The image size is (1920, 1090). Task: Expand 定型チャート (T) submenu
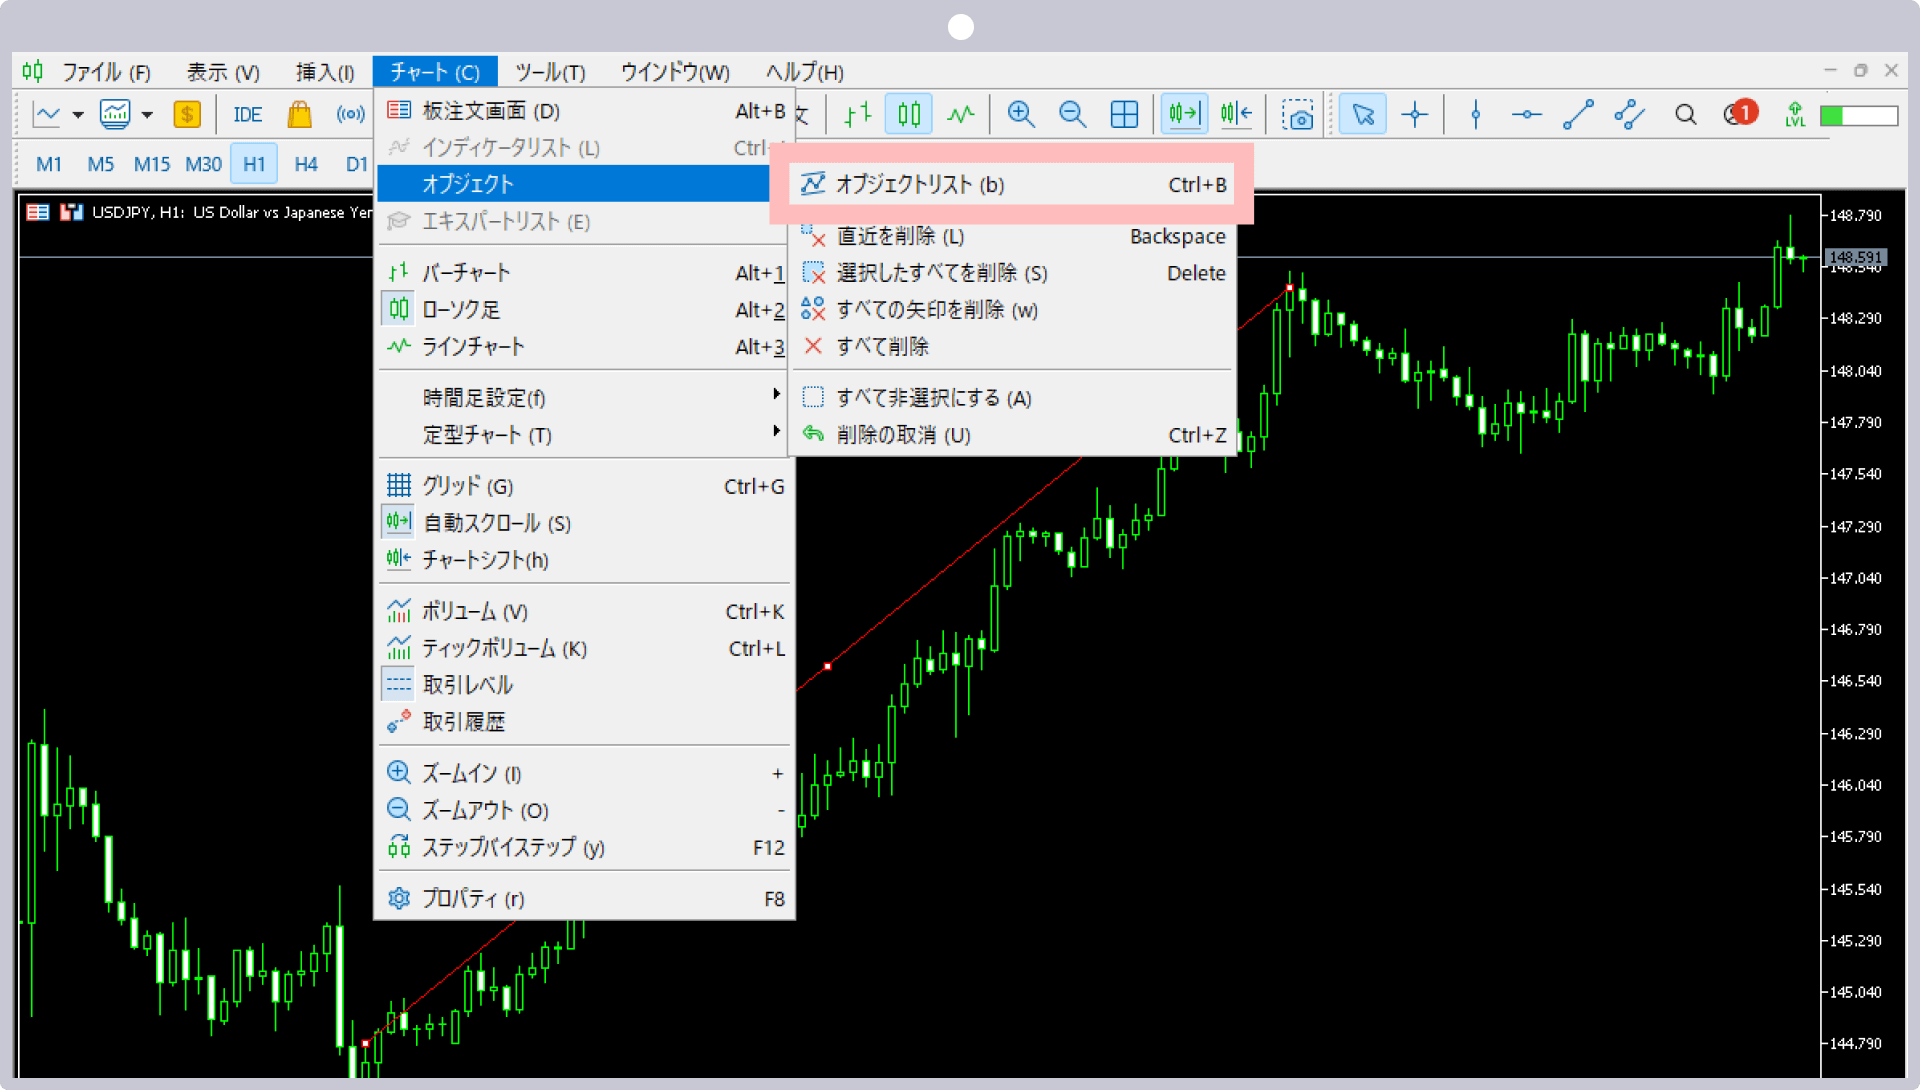(x=585, y=435)
